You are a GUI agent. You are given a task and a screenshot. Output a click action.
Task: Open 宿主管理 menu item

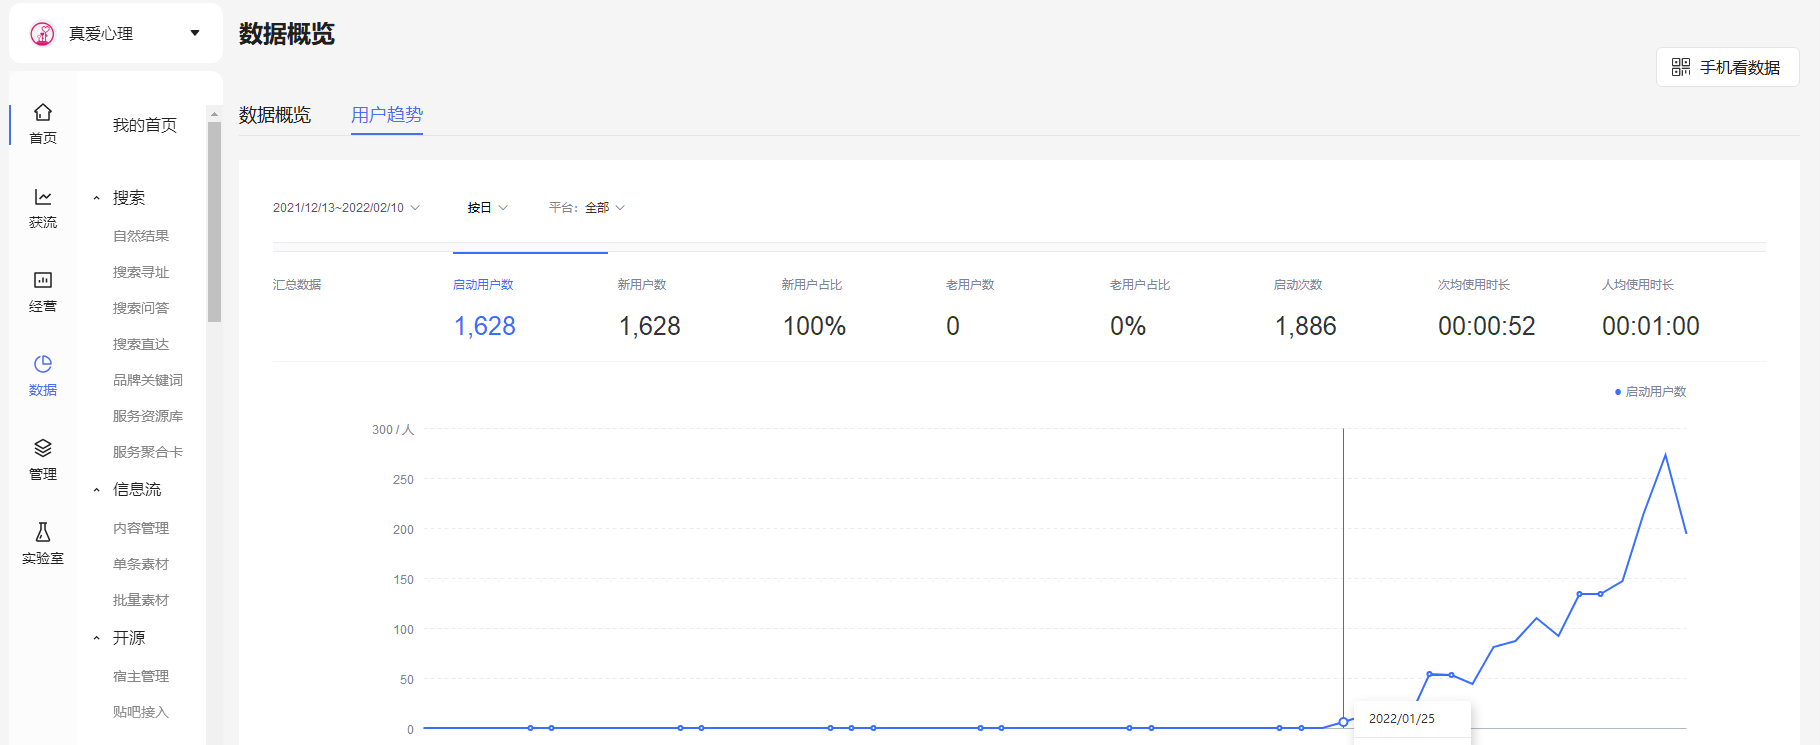click(141, 676)
